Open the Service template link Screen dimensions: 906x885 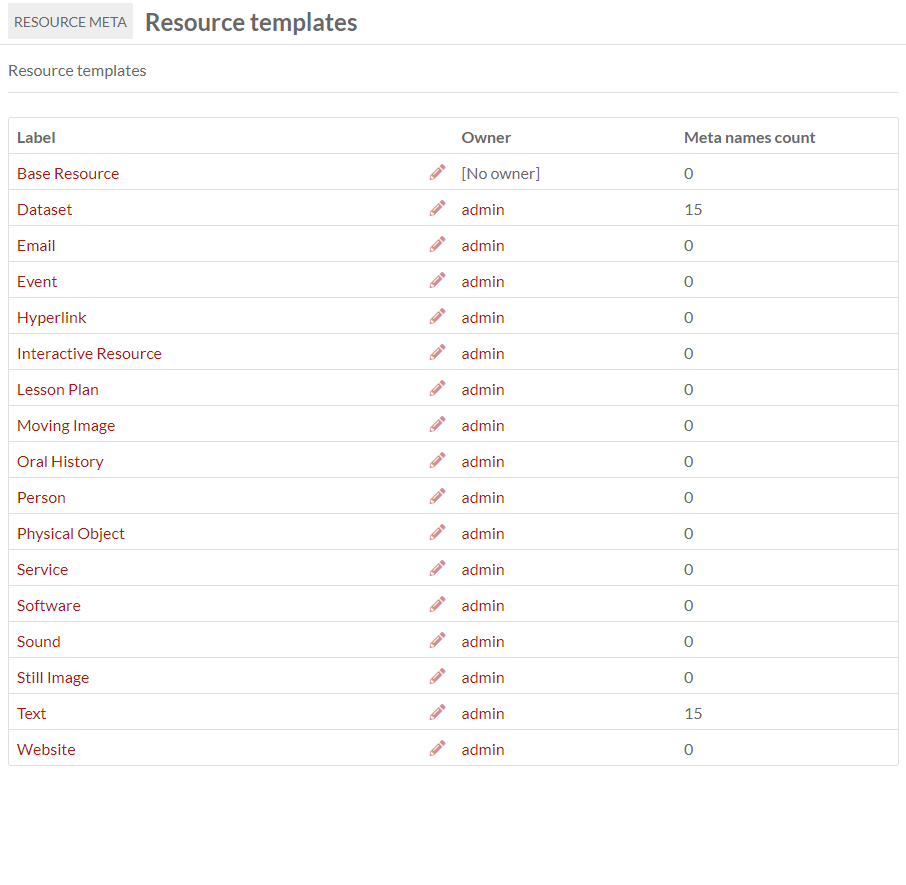pyautogui.click(x=42, y=570)
